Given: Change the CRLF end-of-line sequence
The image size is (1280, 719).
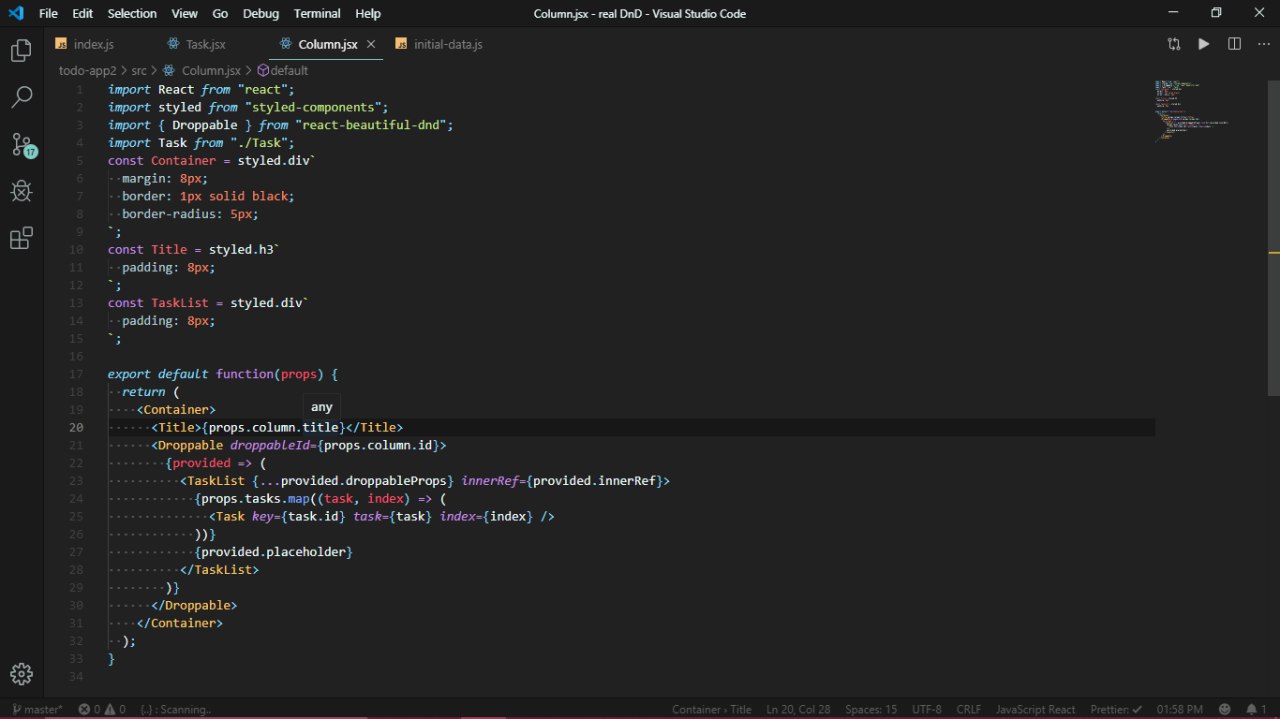Looking at the screenshot, I should tap(968, 709).
